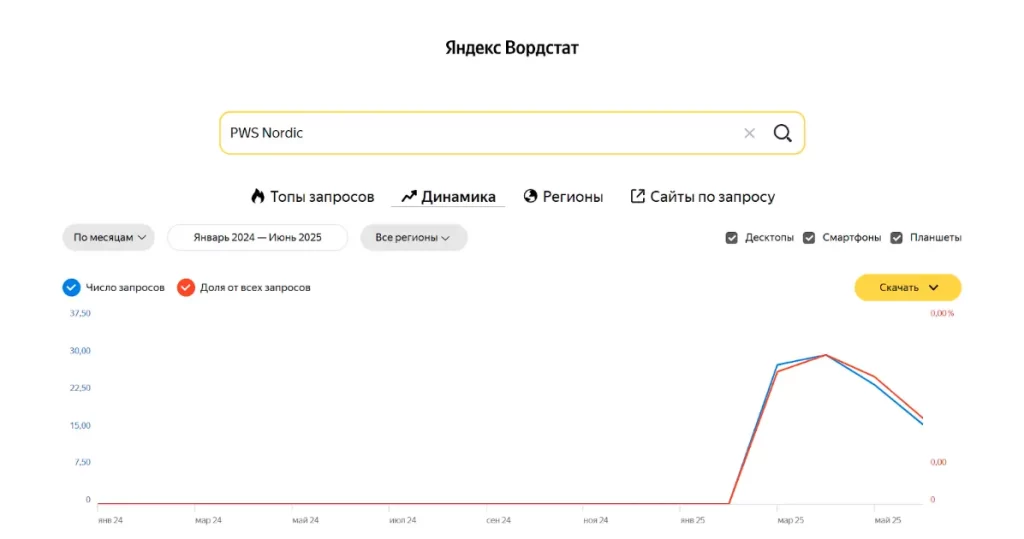Uncheck the Смартфоны checkbox

click(808, 238)
